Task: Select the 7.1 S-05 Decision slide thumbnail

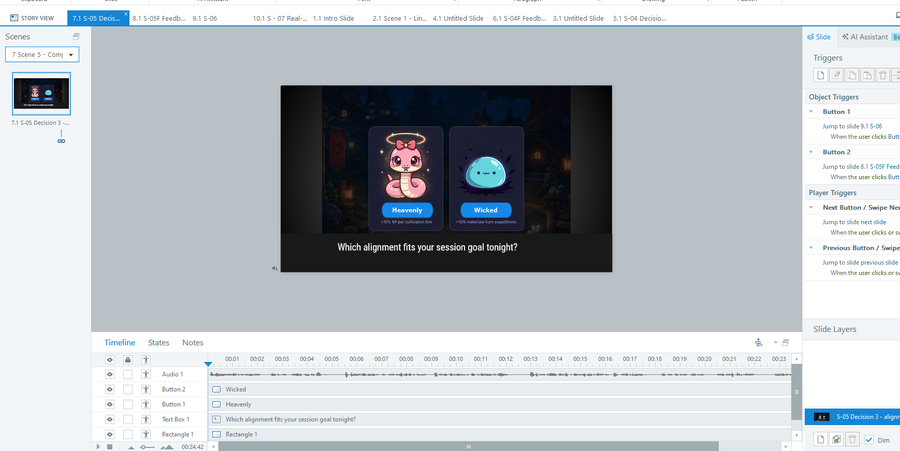Action: click(x=41, y=94)
